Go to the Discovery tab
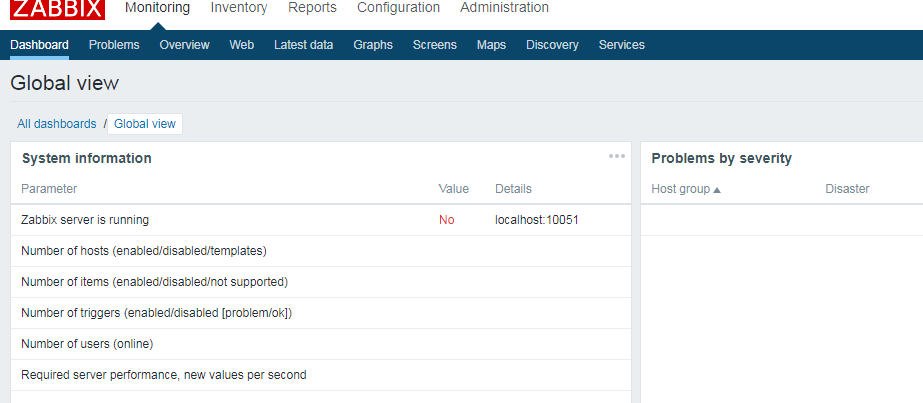Screen dimensions: 923x403 click(552, 45)
